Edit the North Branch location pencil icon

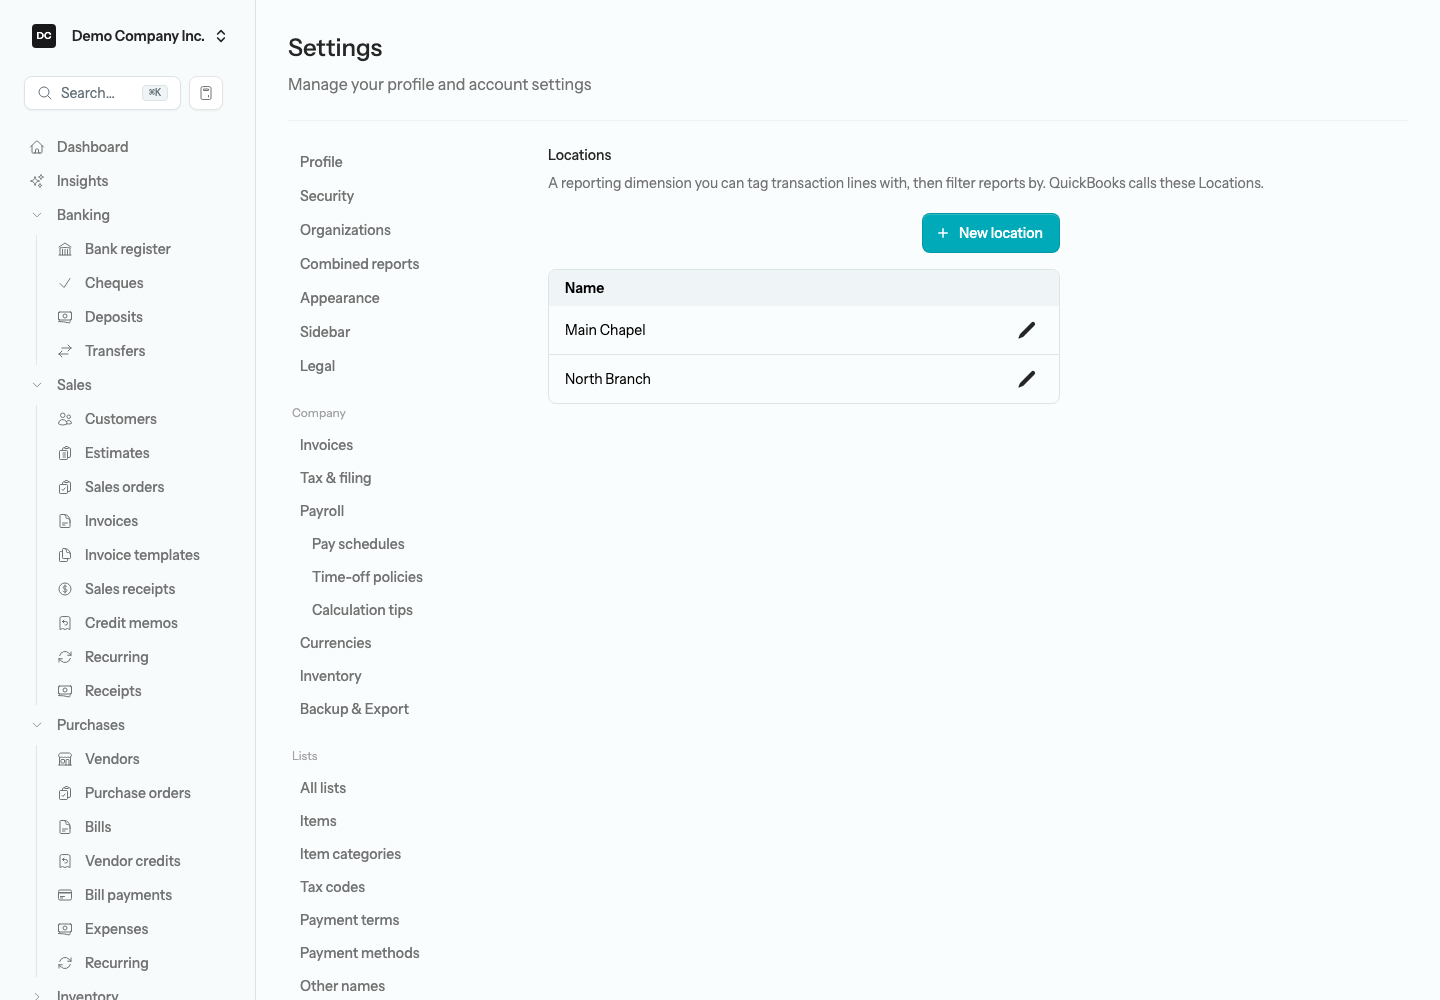(x=1026, y=379)
